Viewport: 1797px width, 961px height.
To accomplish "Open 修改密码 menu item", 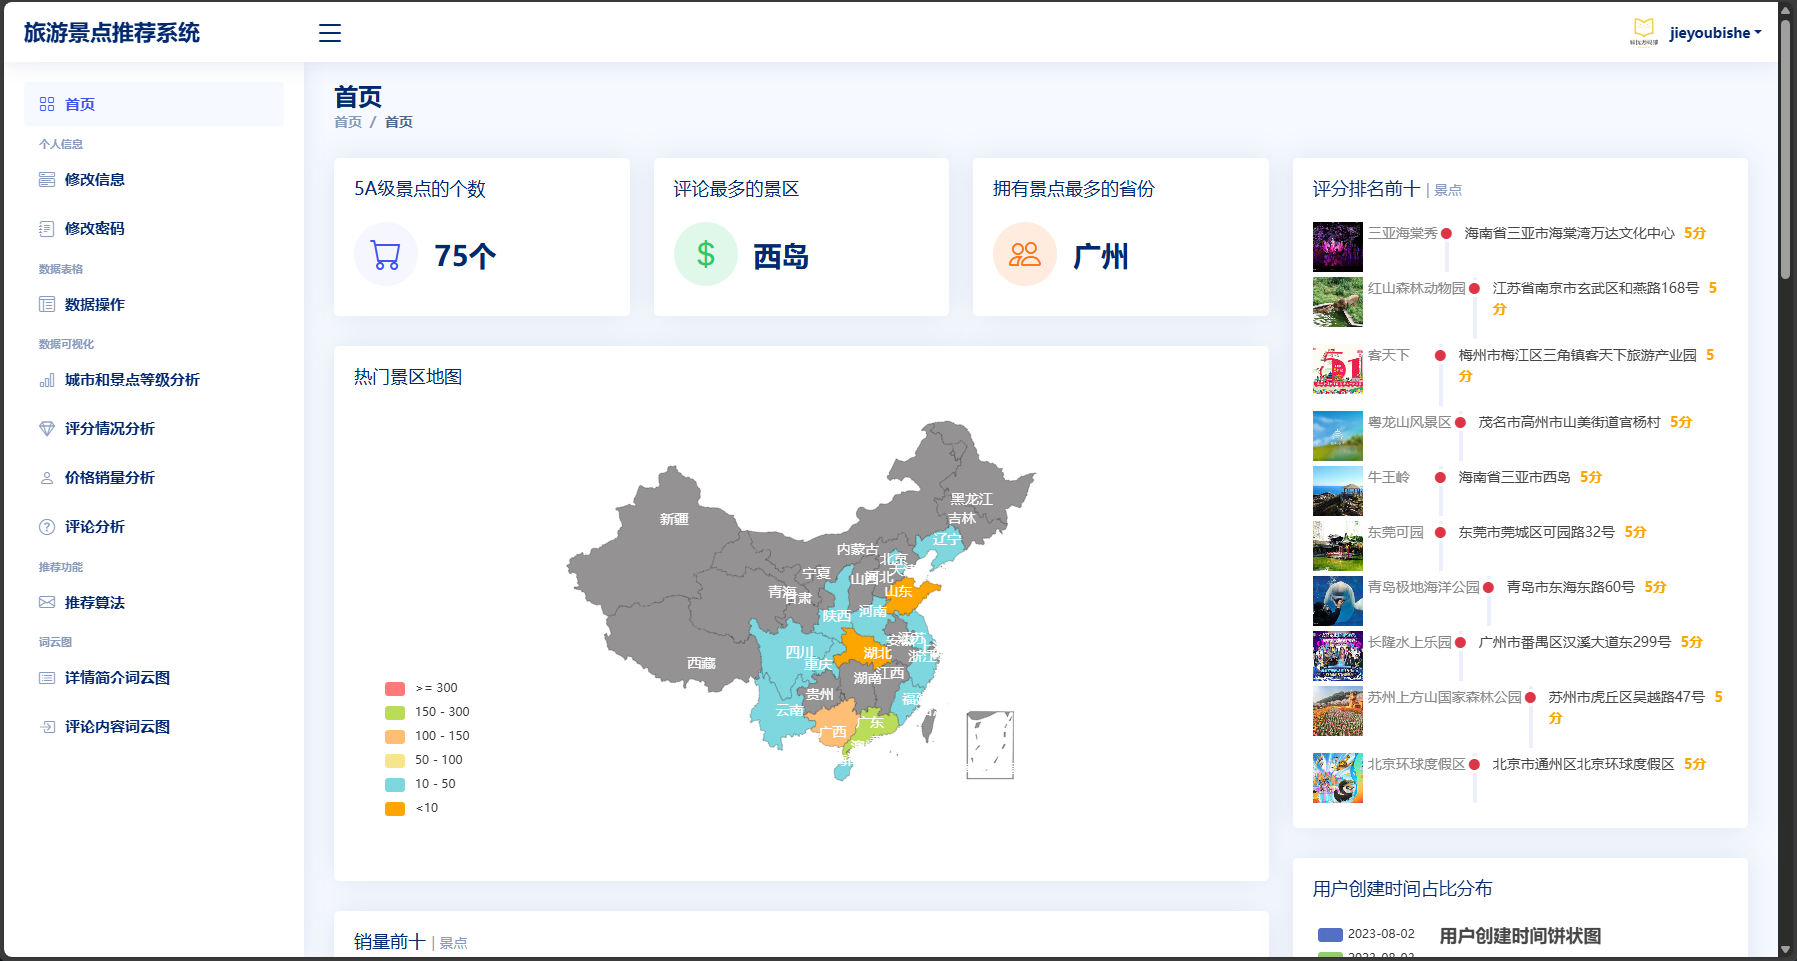I will point(154,229).
